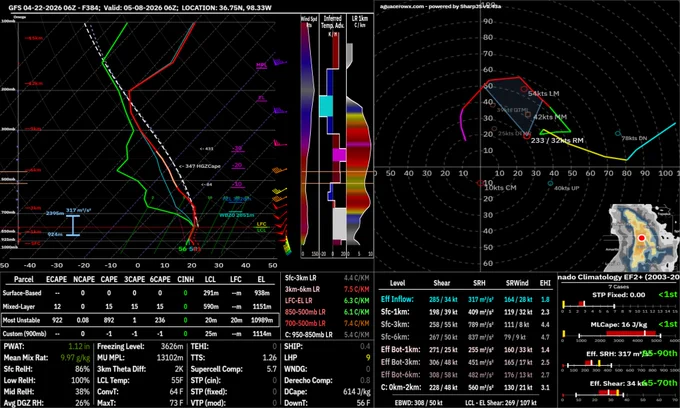
Task: Click the MU MPL value 13102m
Action: (x=170, y=358)
